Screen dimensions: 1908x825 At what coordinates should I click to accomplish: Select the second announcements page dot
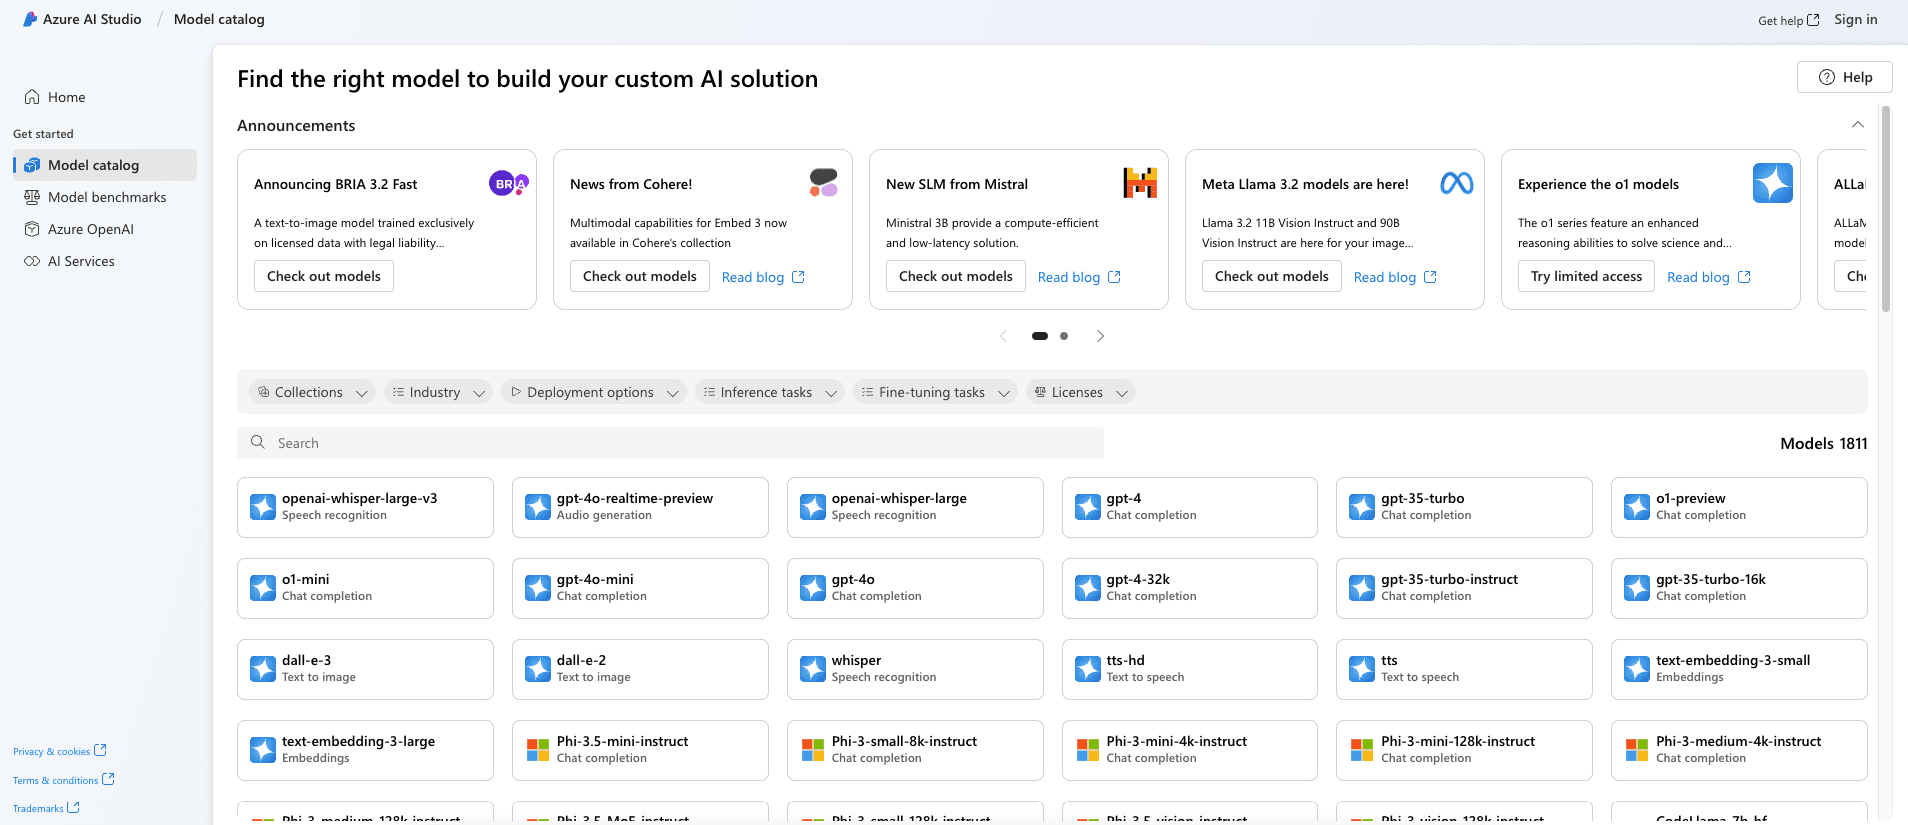point(1064,336)
